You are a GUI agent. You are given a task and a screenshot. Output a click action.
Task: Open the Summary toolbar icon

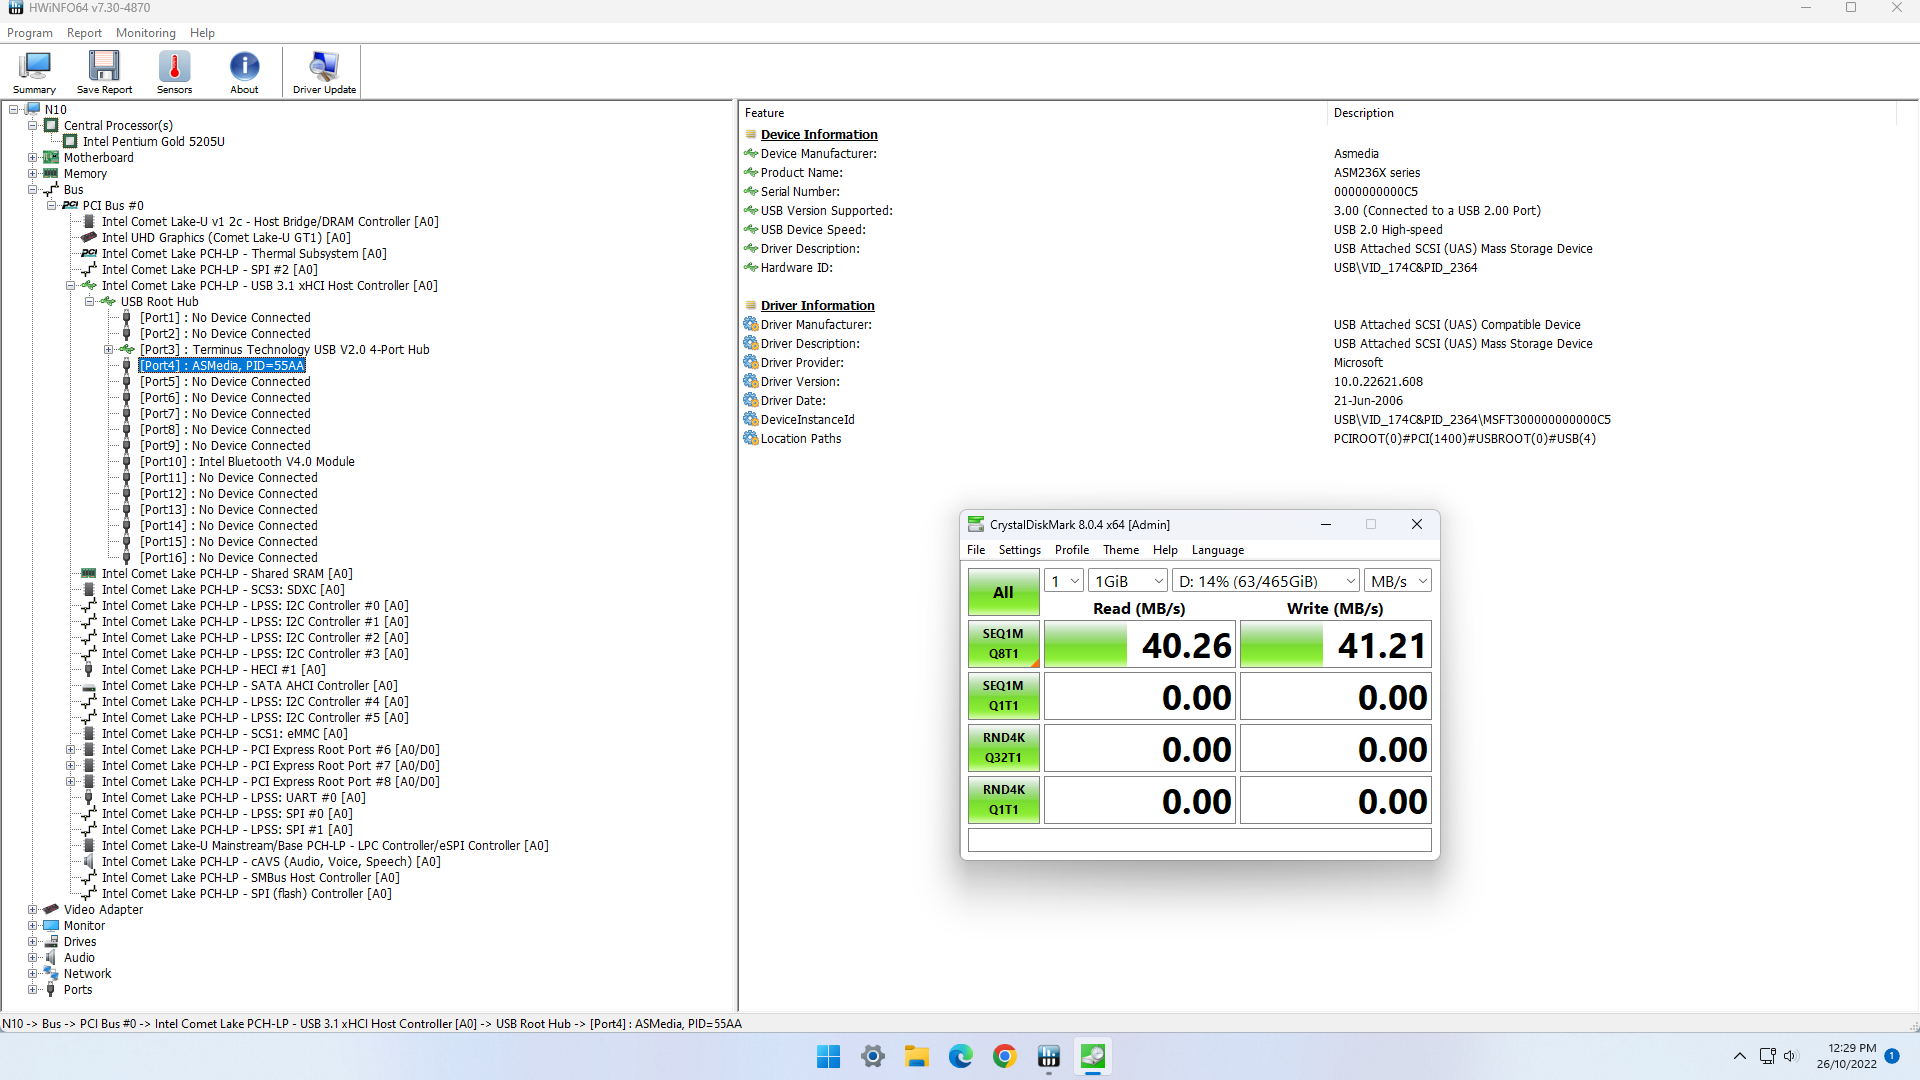tap(34, 72)
